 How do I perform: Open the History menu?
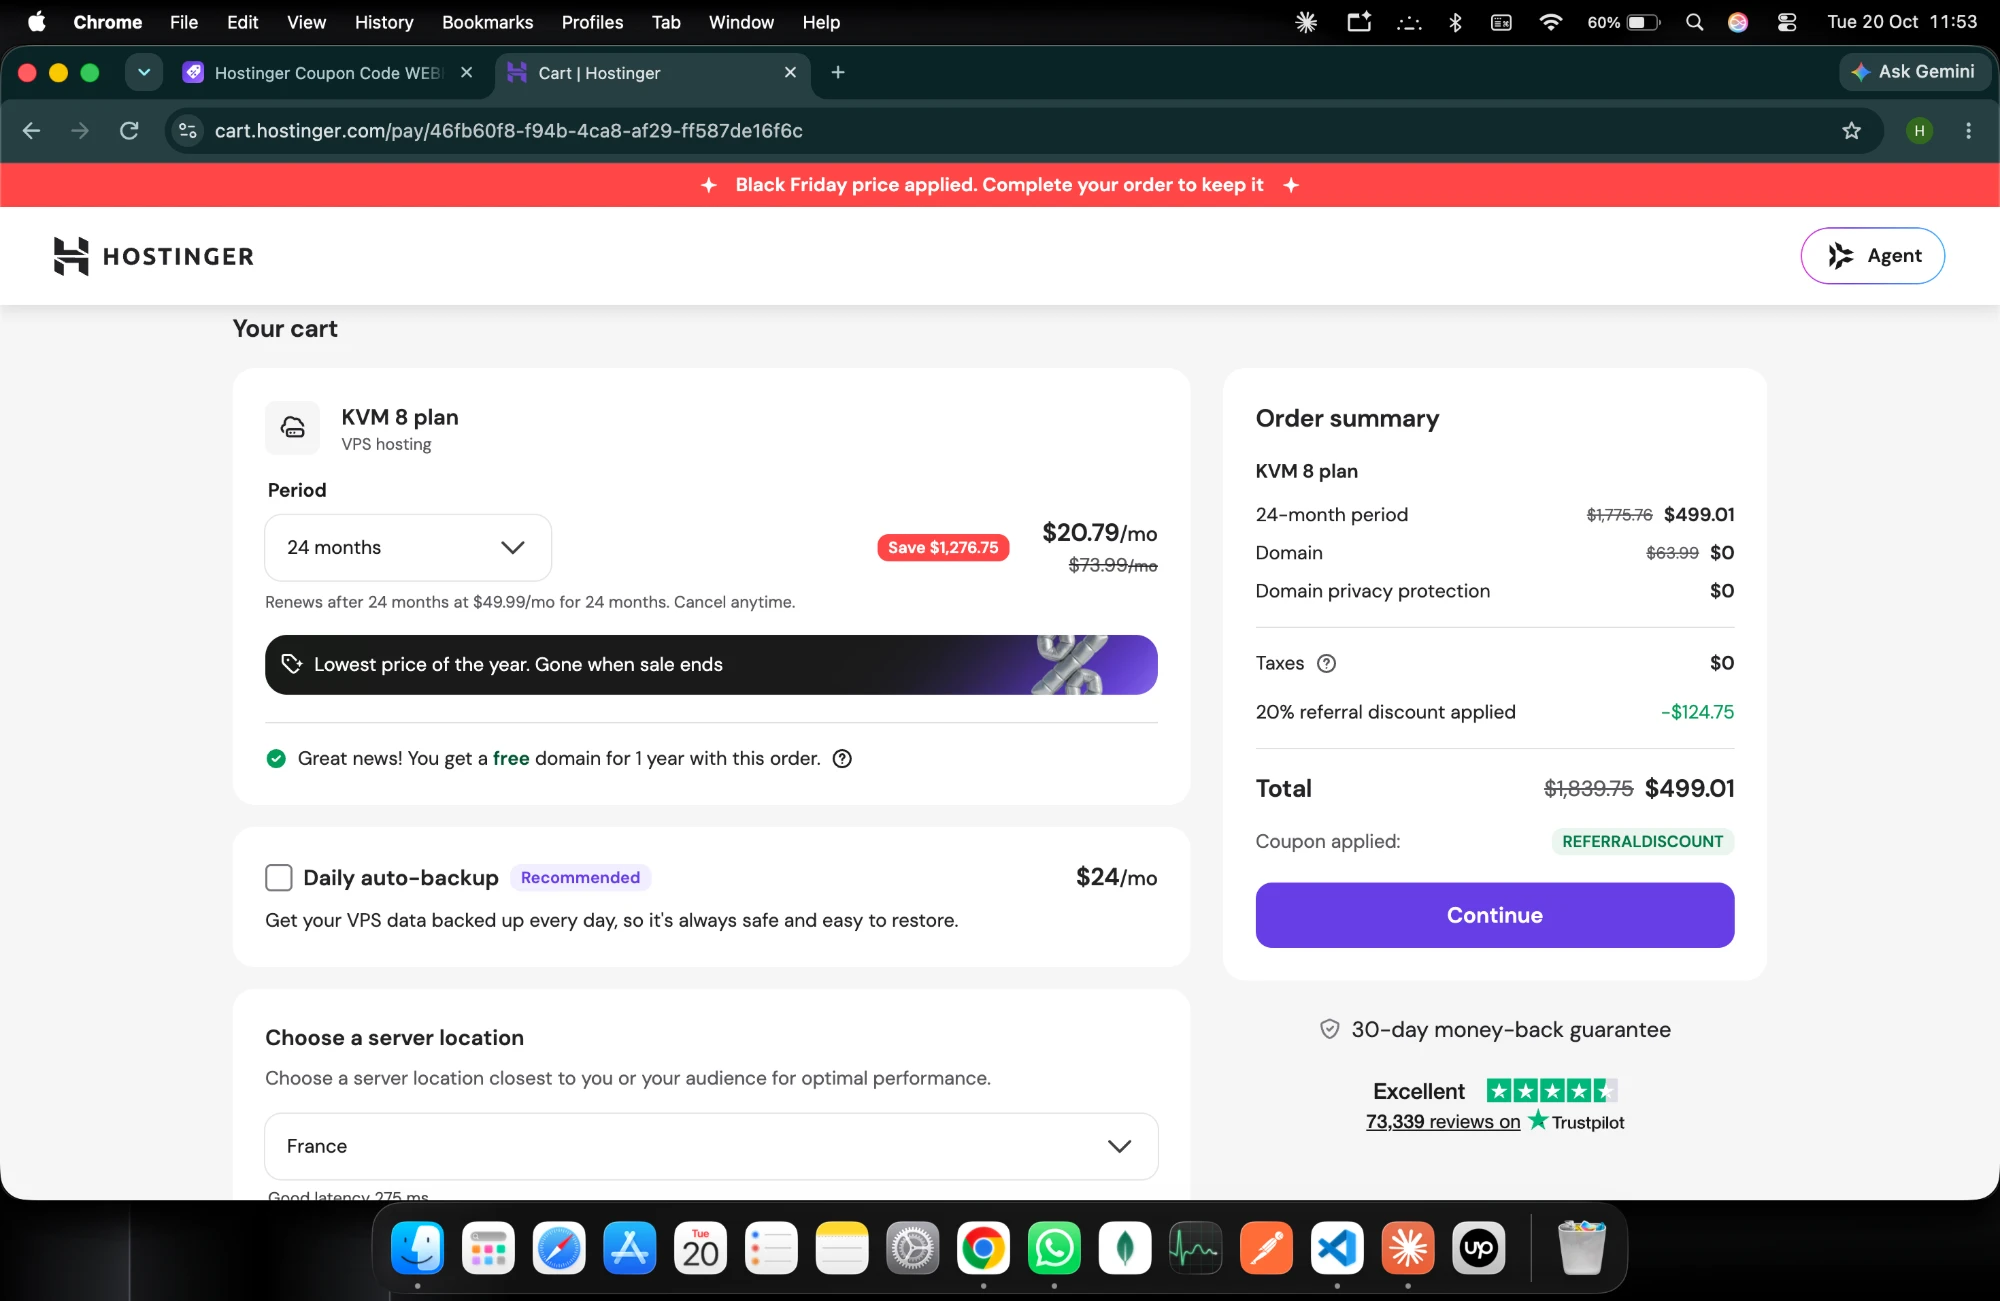[384, 22]
